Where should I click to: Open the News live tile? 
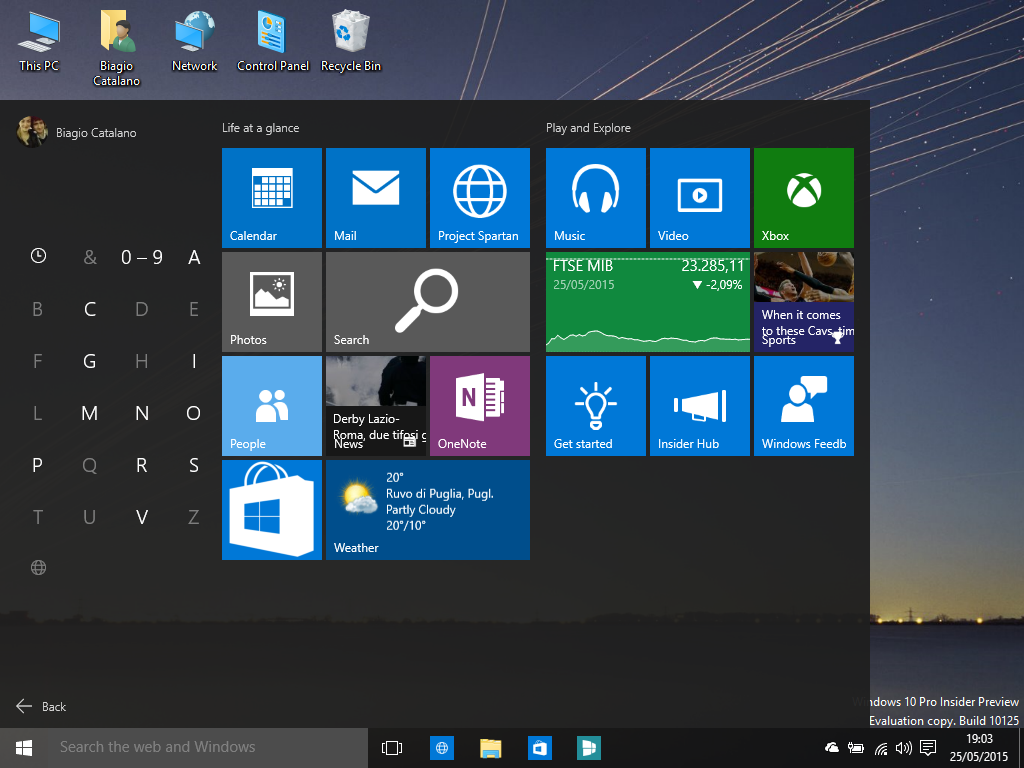[376, 406]
